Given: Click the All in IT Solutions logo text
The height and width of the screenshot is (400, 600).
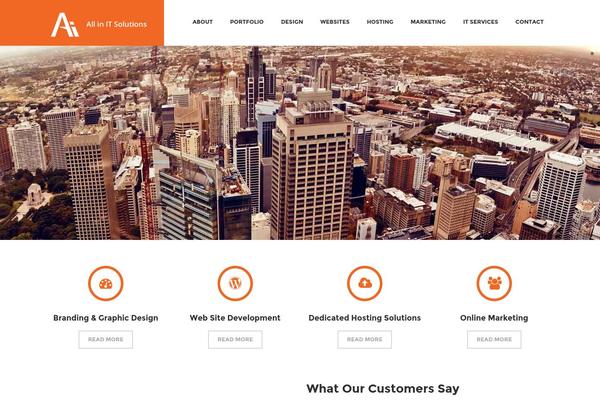Looking at the screenshot, I should (116, 24).
